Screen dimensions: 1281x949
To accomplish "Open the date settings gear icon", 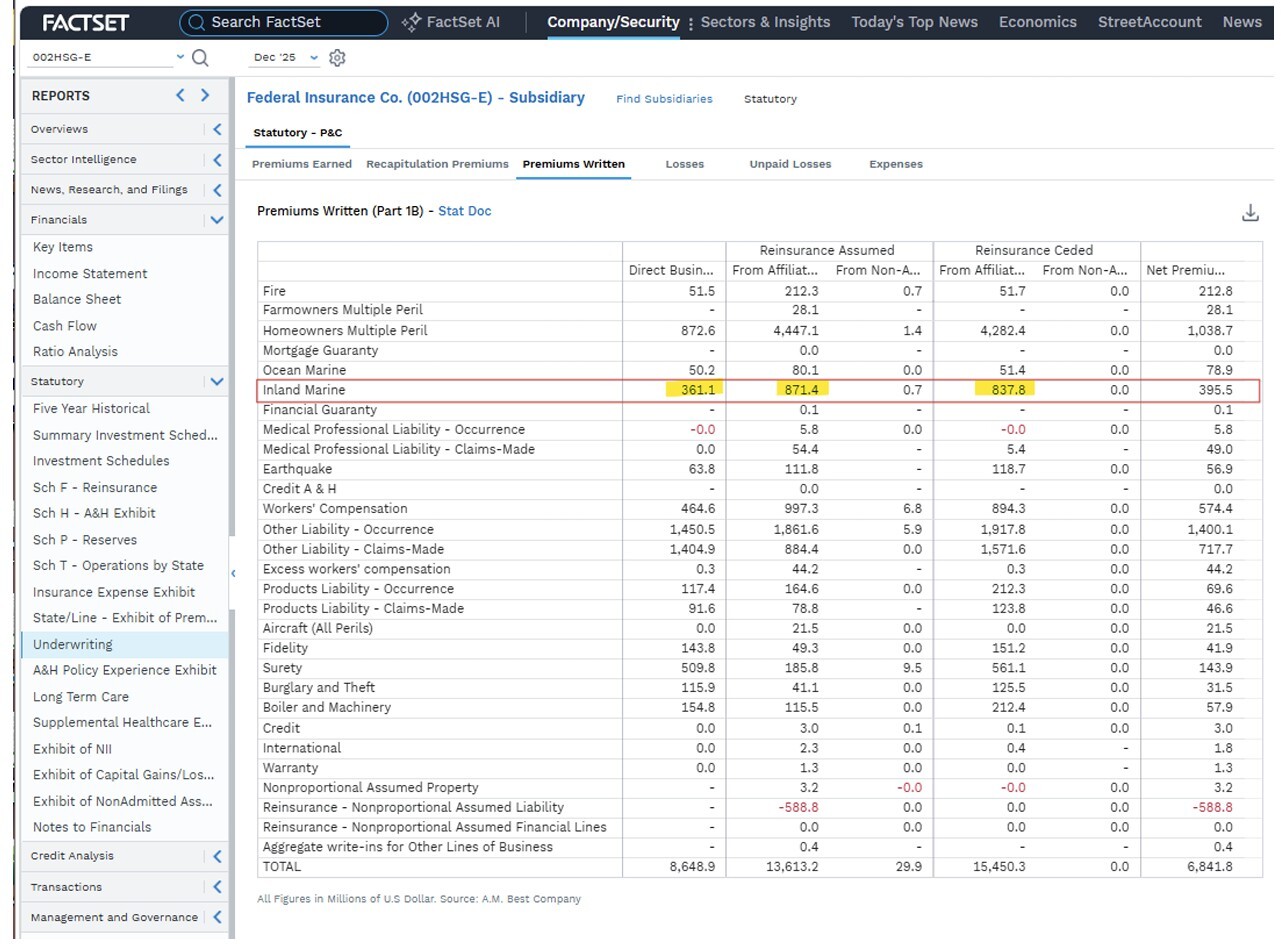I will [x=337, y=58].
